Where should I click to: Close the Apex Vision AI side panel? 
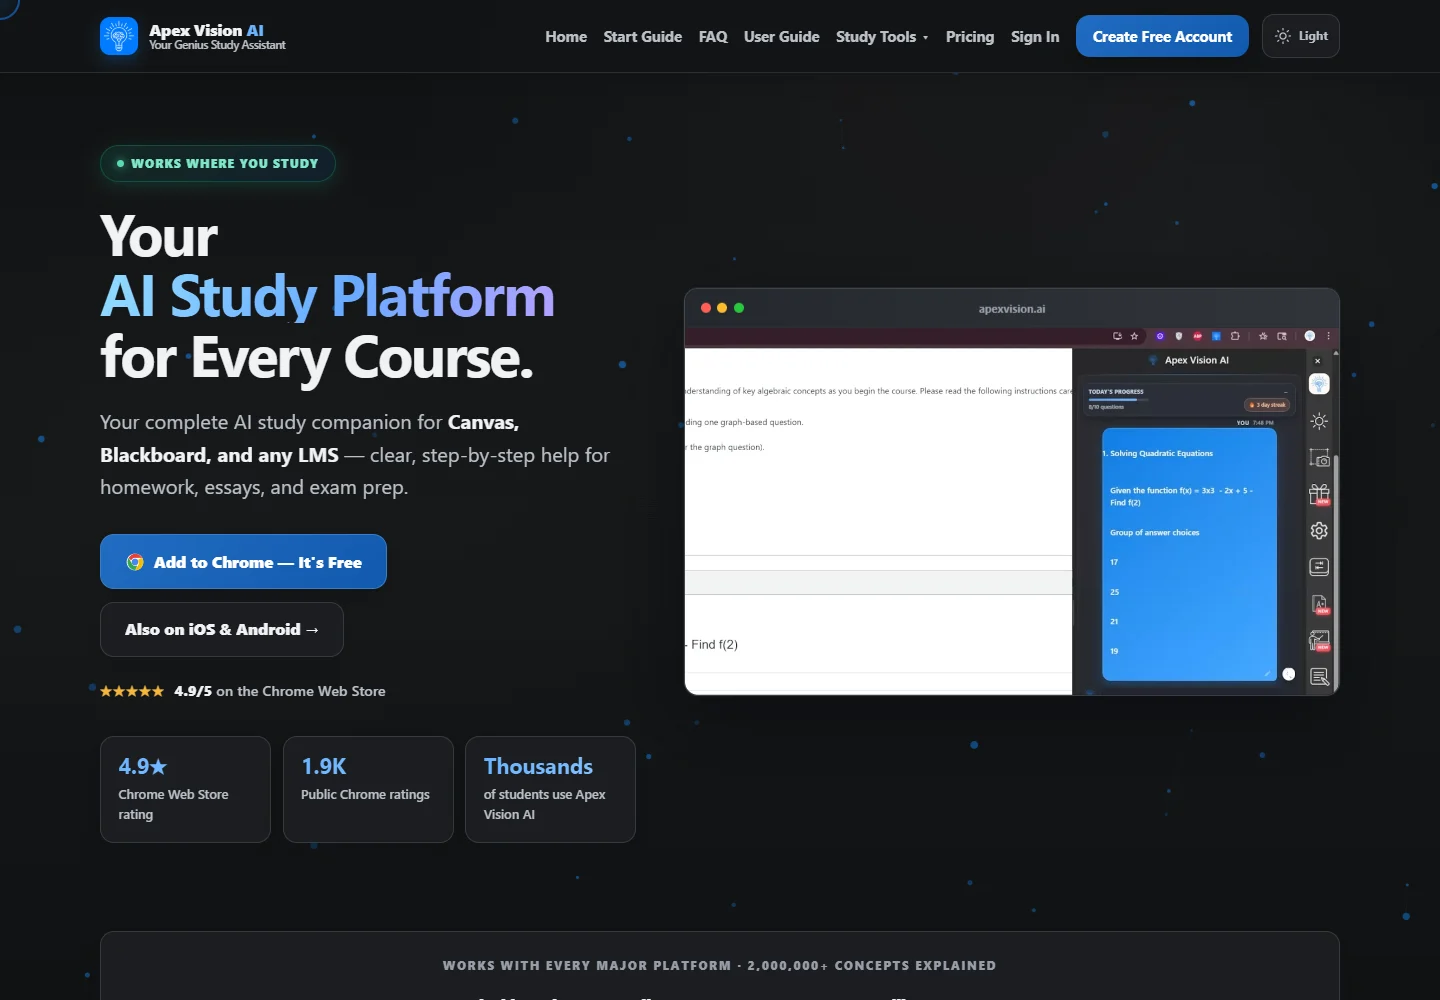click(1317, 361)
